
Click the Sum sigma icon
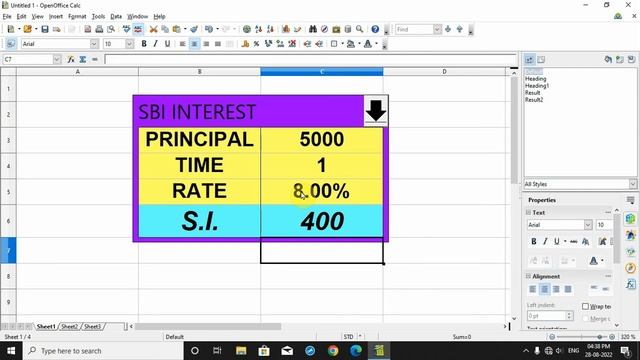click(83, 60)
